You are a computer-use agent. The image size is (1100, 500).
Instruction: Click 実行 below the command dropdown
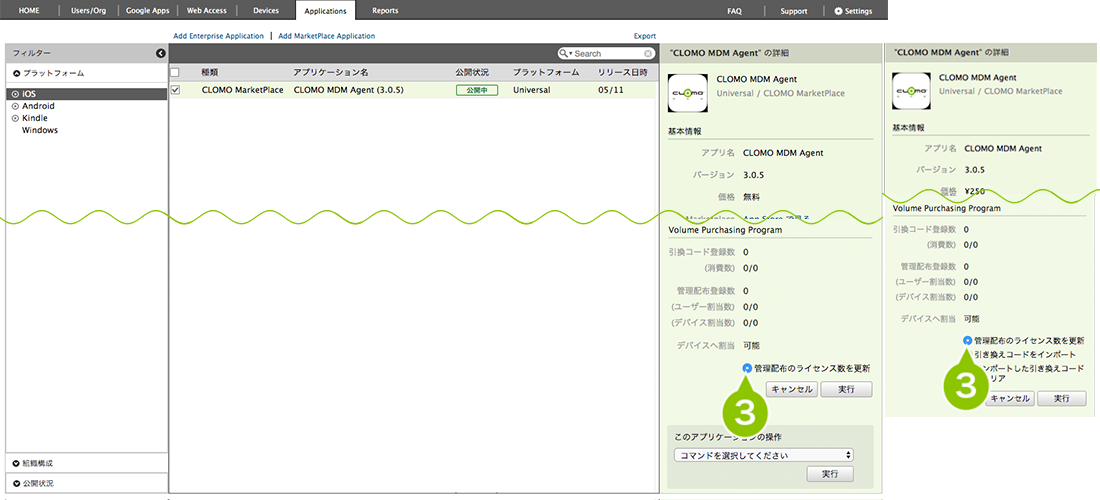[x=830, y=474]
